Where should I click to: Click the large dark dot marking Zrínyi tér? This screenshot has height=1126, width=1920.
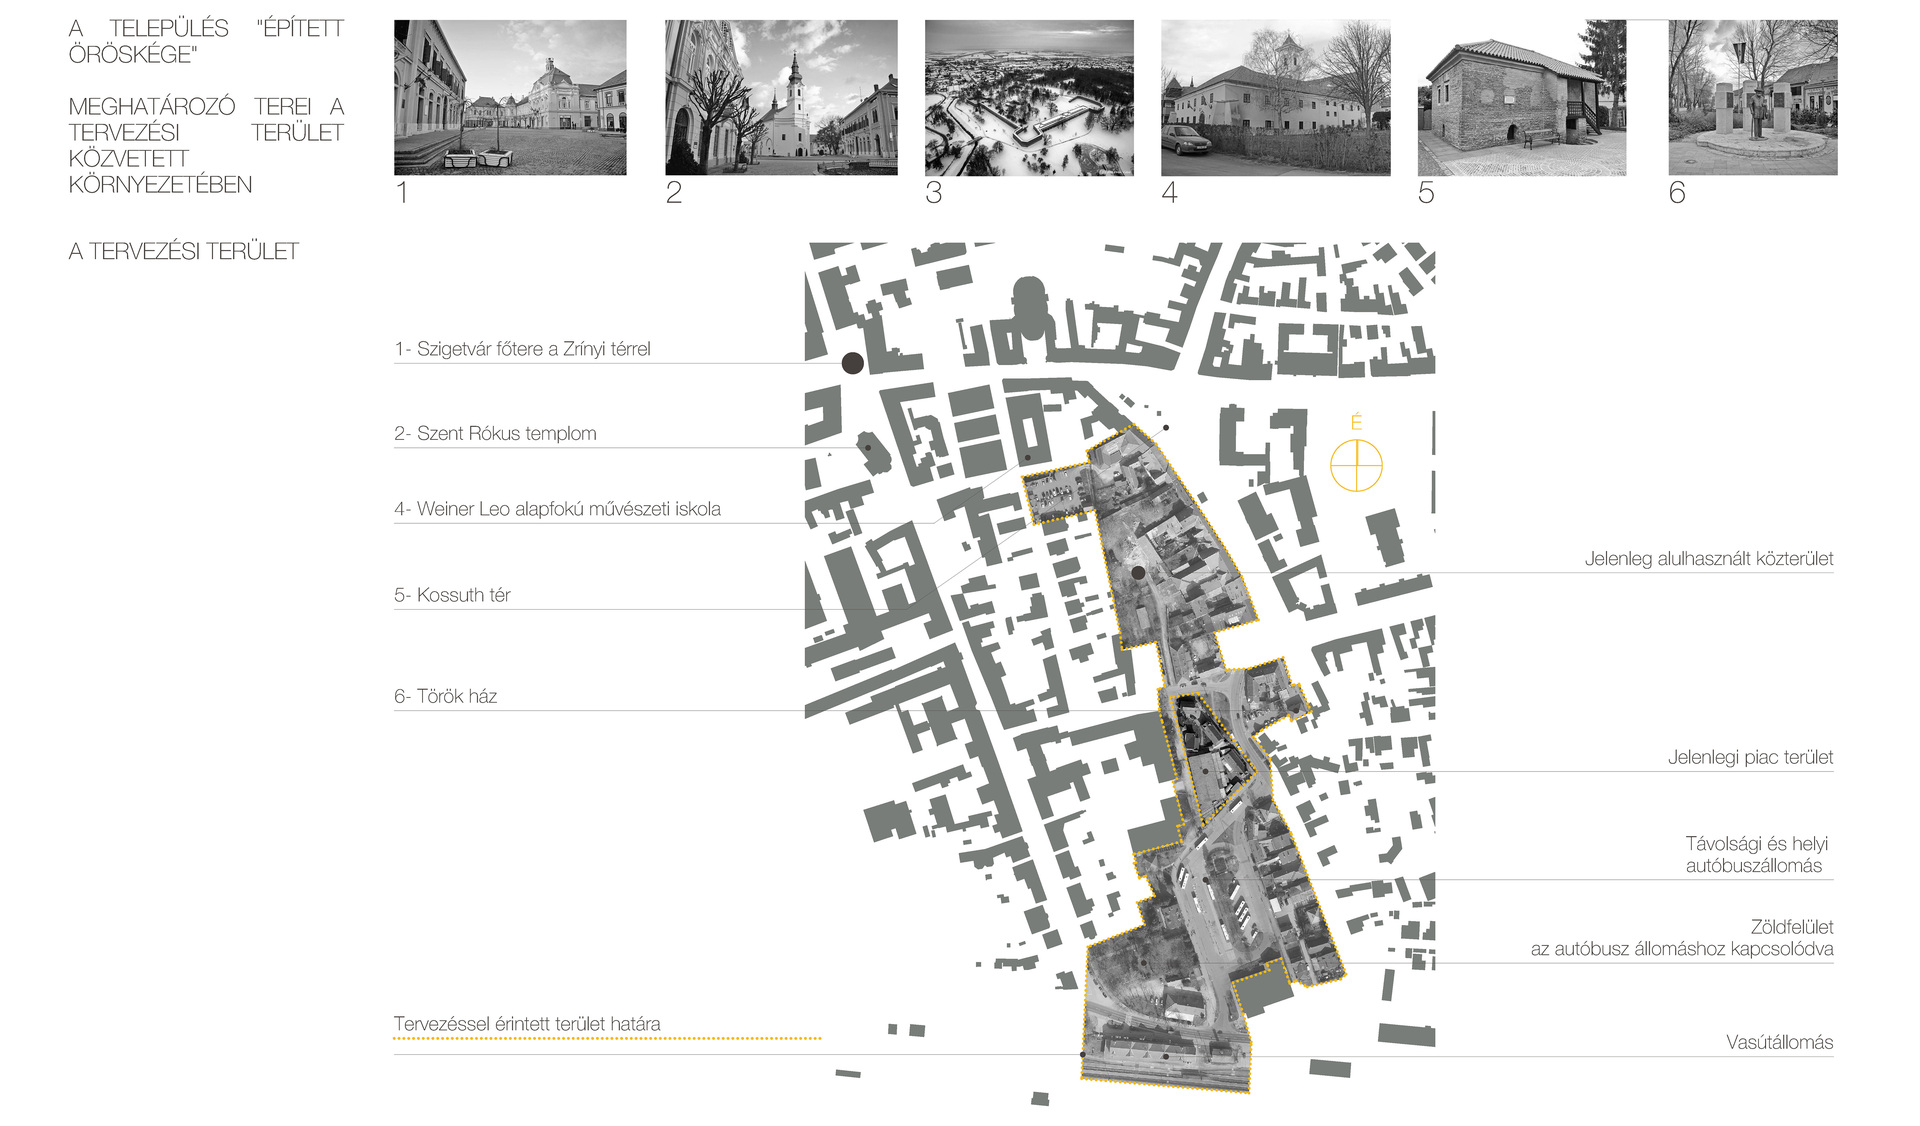pyautogui.click(x=852, y=363)
